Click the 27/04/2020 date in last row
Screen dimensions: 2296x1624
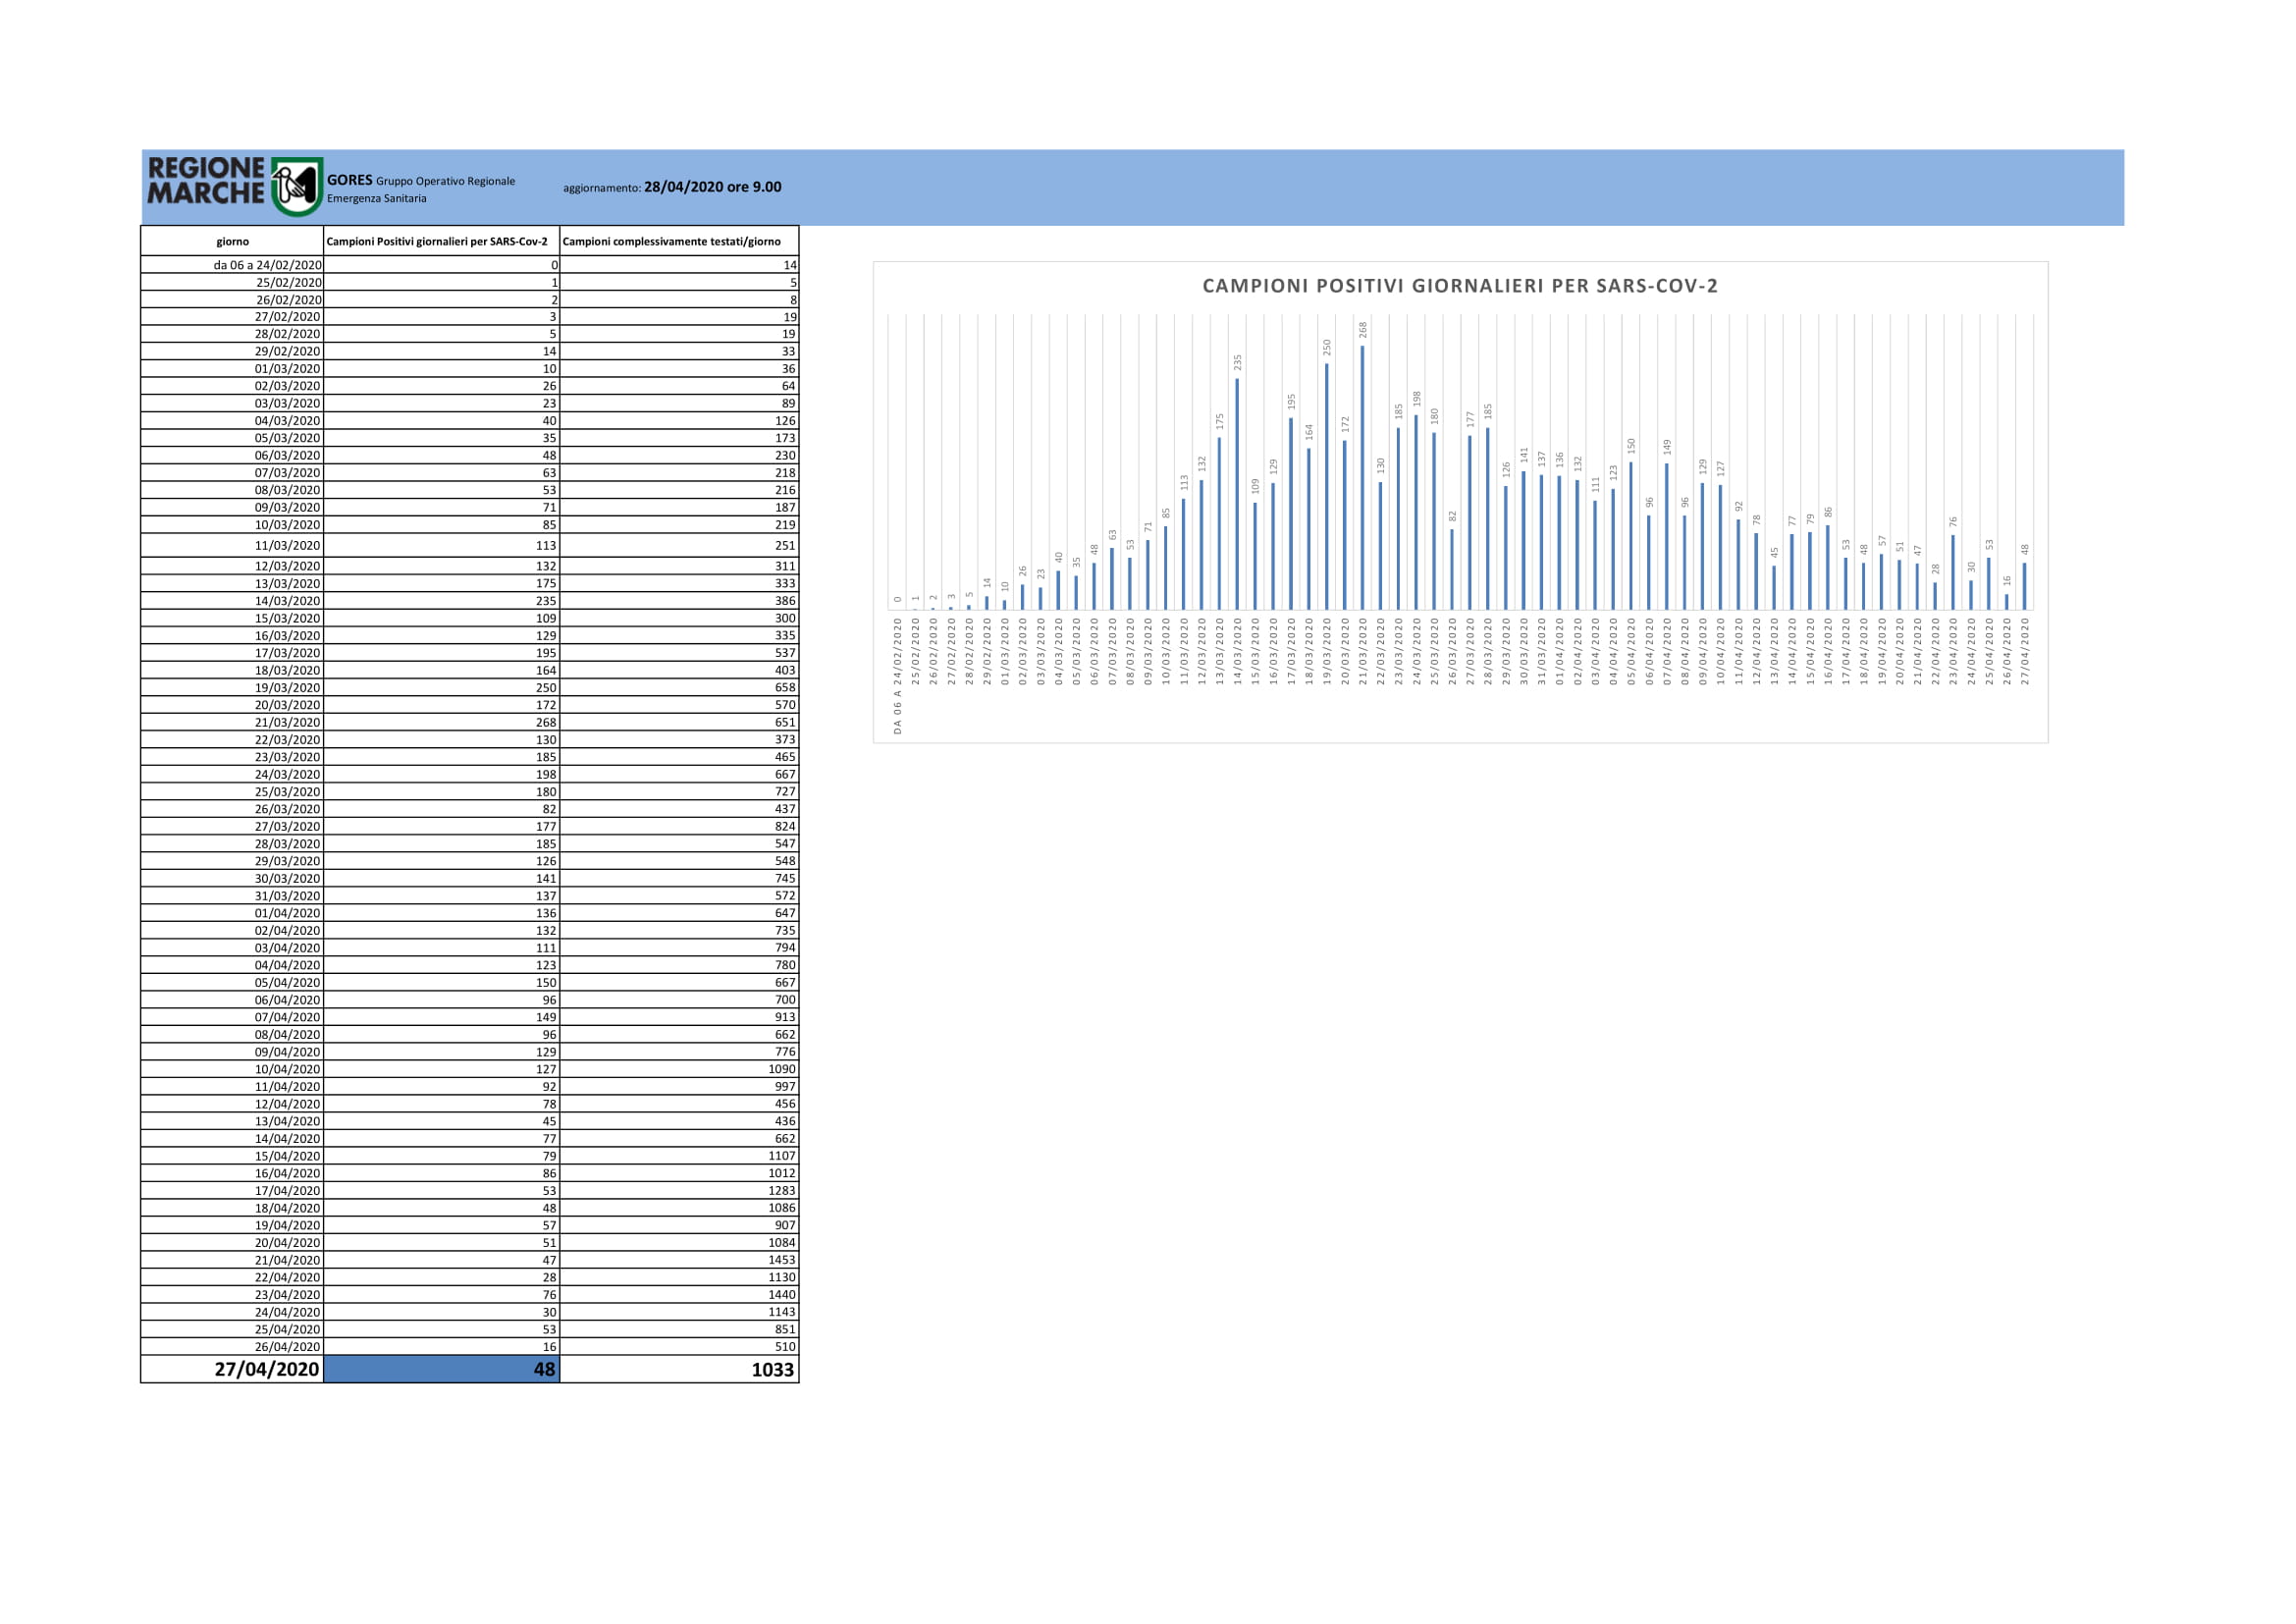266,1369
